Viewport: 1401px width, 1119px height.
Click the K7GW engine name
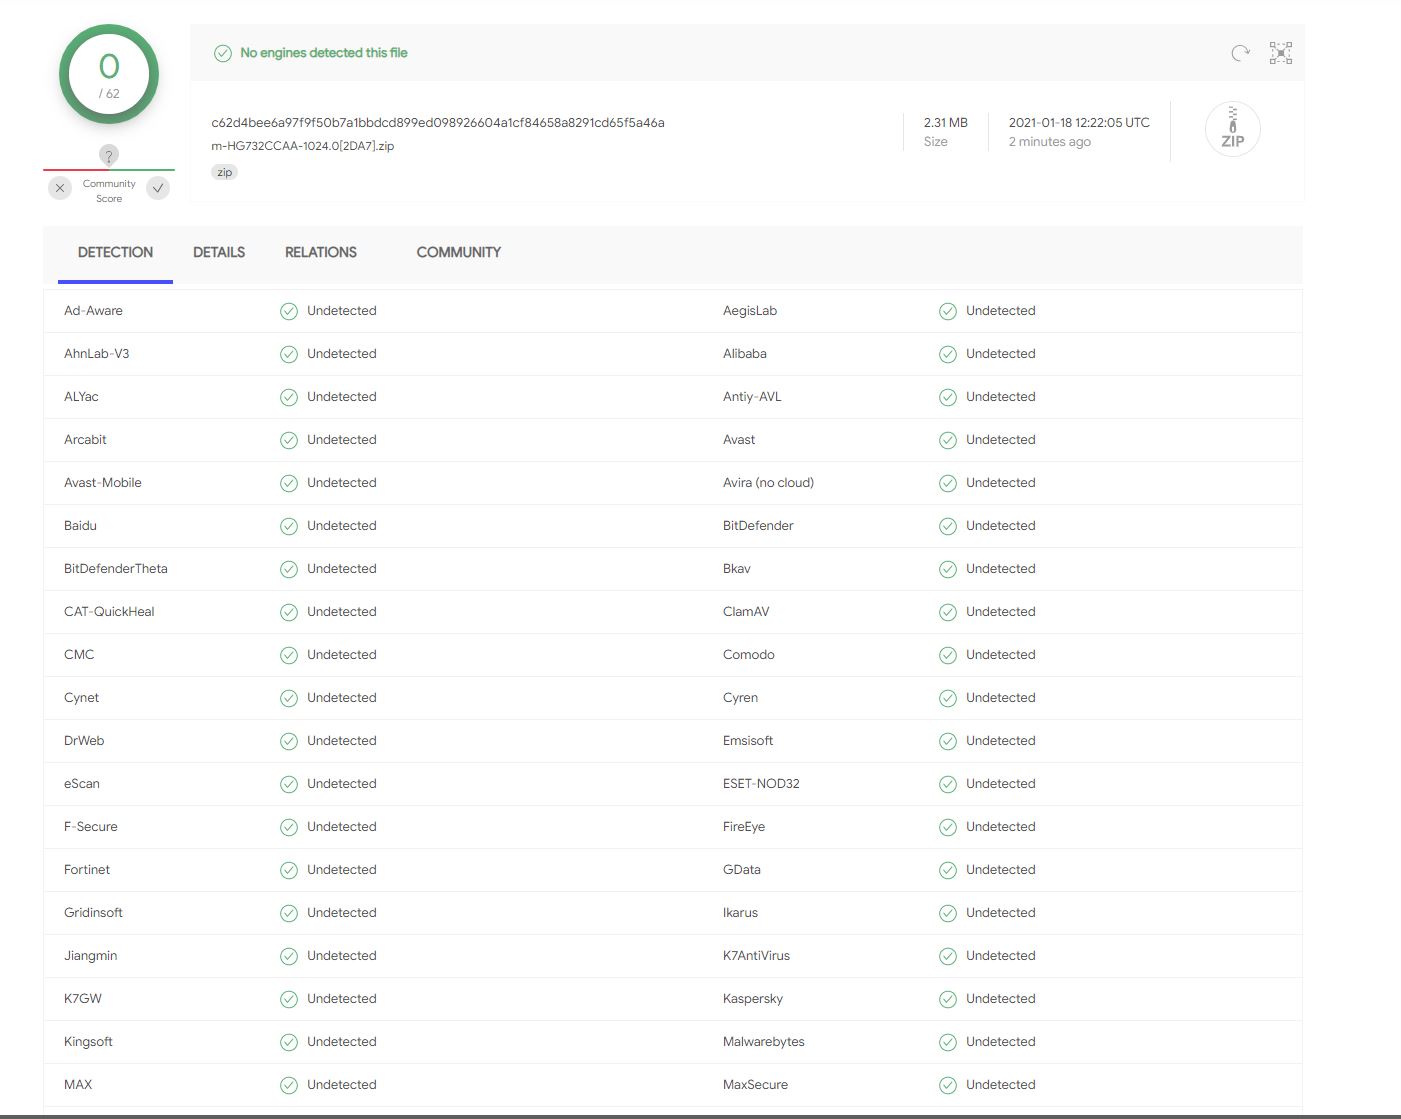(x=83, y=999)
